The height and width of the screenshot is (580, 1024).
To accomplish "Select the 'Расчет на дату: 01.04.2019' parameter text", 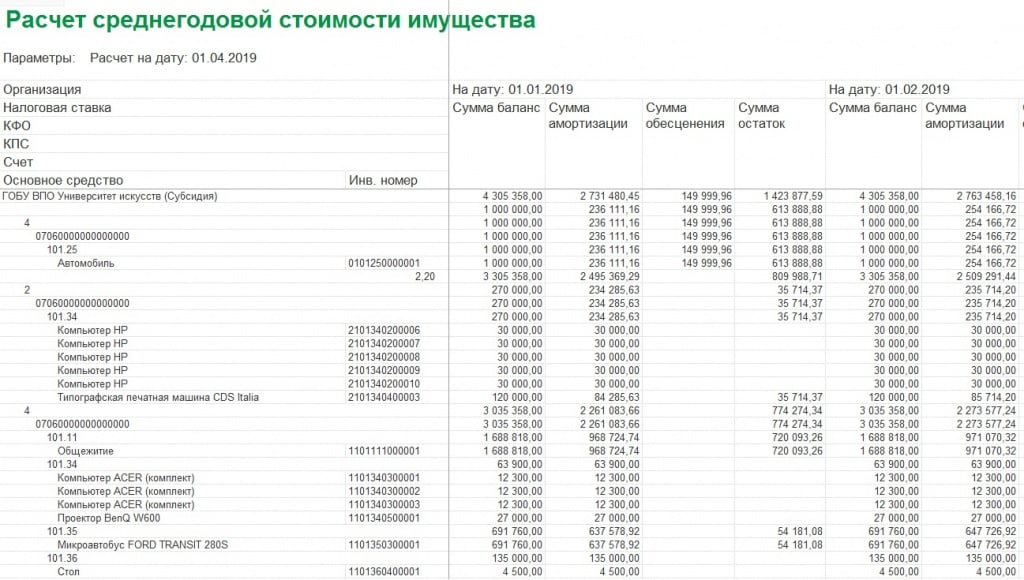I will (x=173, y=58).
